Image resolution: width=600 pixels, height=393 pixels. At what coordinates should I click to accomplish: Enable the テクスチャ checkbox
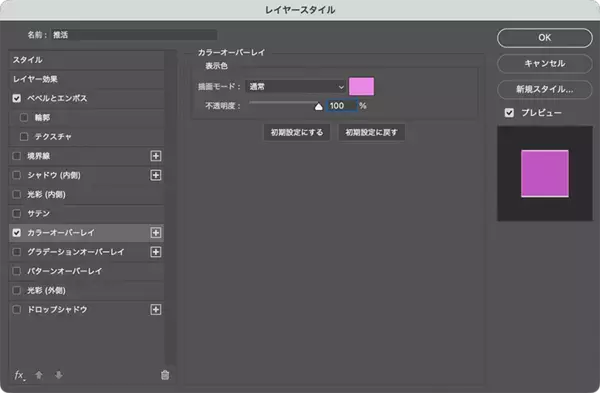pos(24,137)
